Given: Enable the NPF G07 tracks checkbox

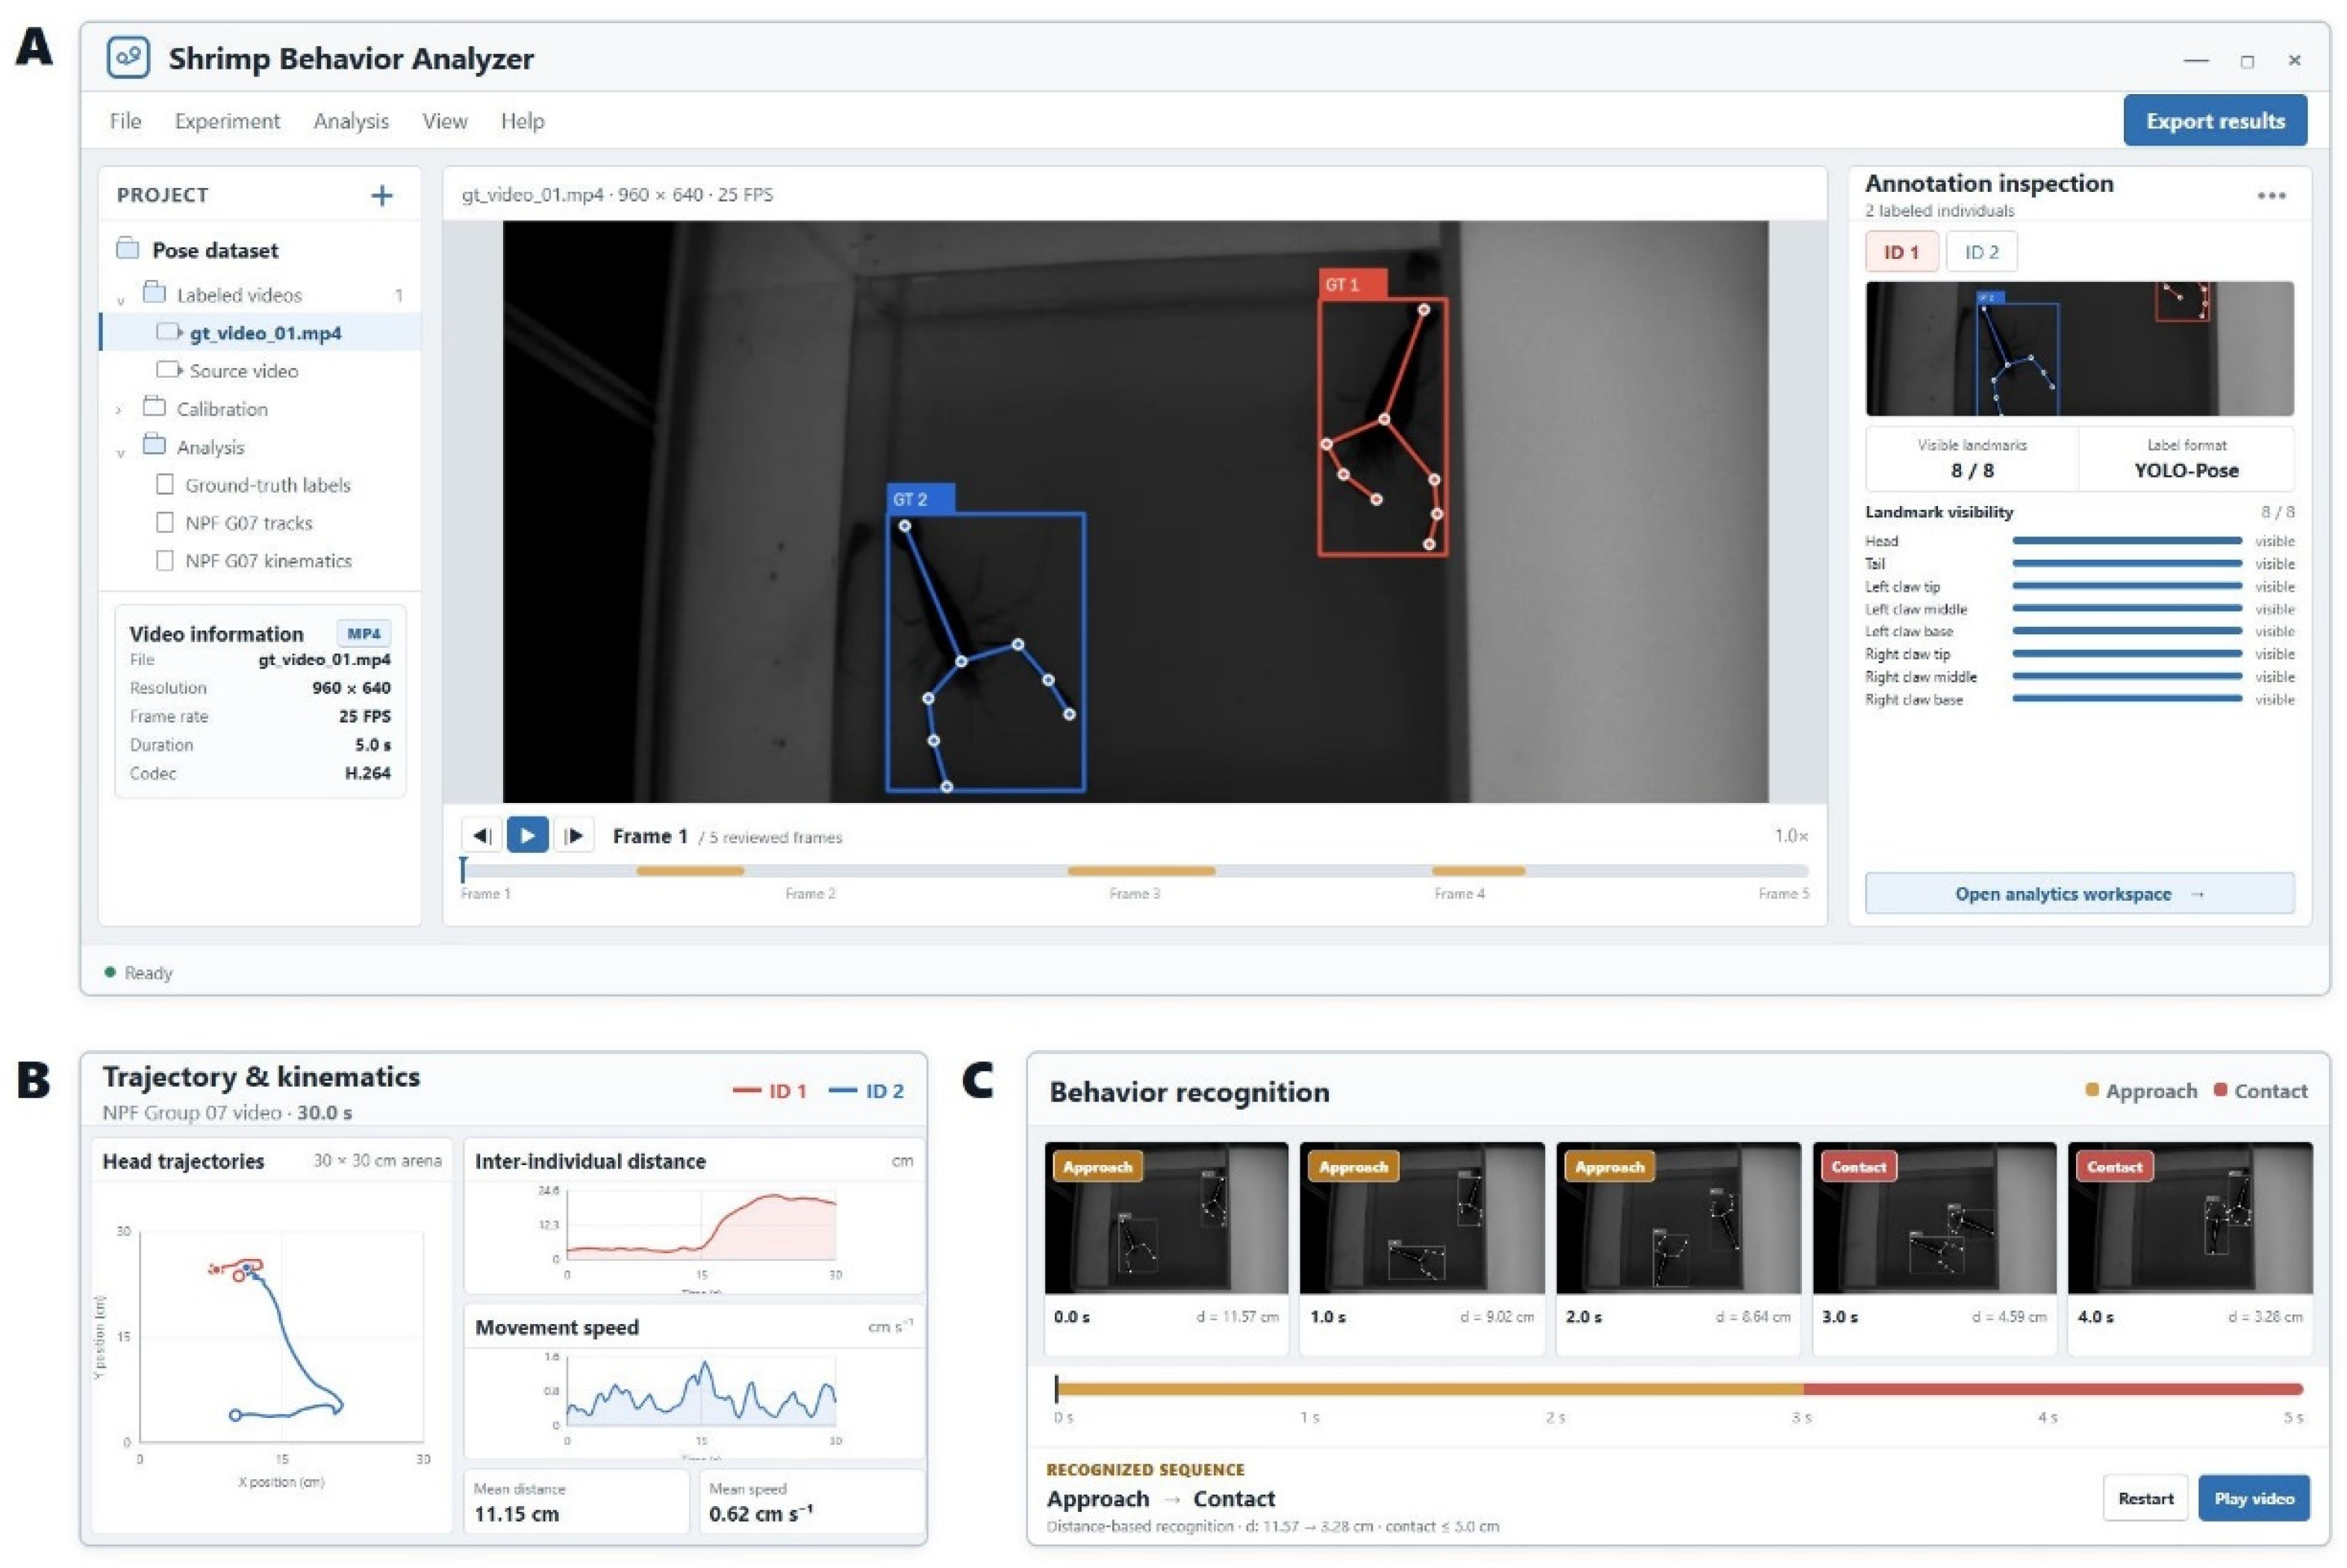Looking at the screenshot, I should (x=165, y=523).
